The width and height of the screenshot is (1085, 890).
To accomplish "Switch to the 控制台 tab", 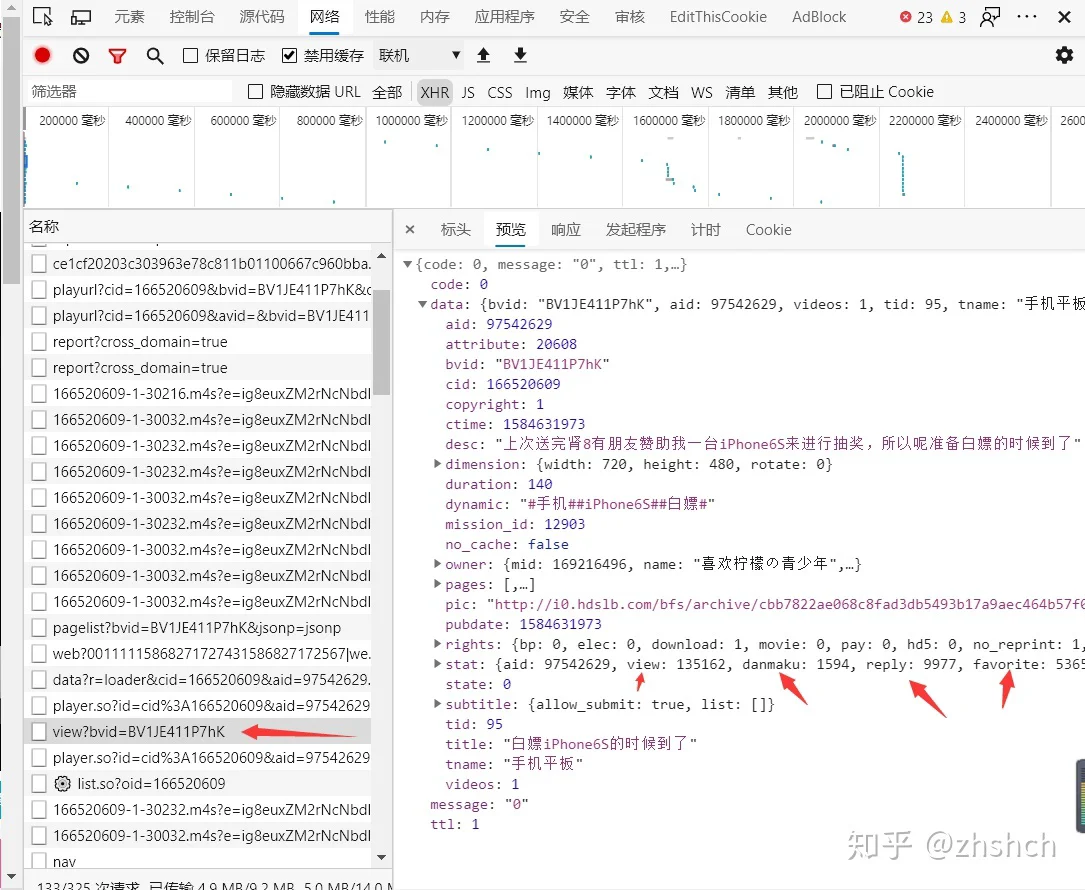I will [192, 17].
